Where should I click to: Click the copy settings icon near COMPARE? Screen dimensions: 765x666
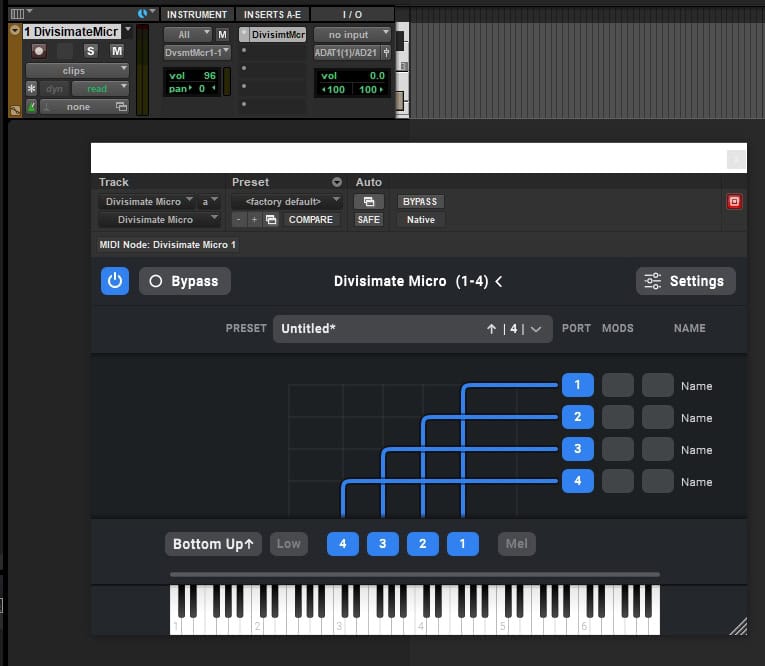click(271, 220)
